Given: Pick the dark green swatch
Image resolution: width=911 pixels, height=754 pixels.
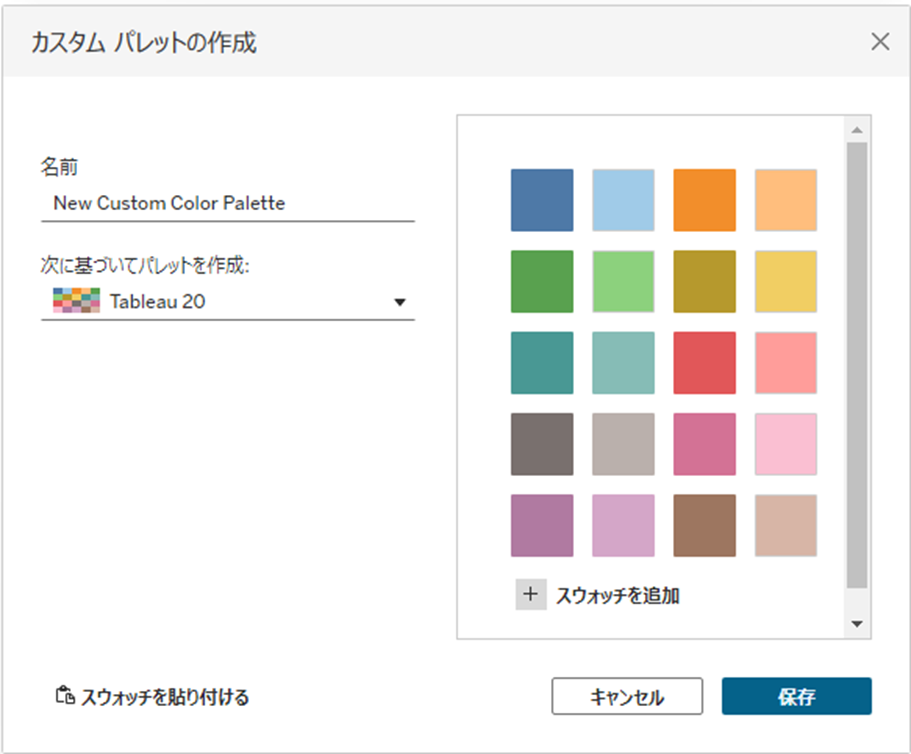Looking at the screenshot, I should coord(542,281).
